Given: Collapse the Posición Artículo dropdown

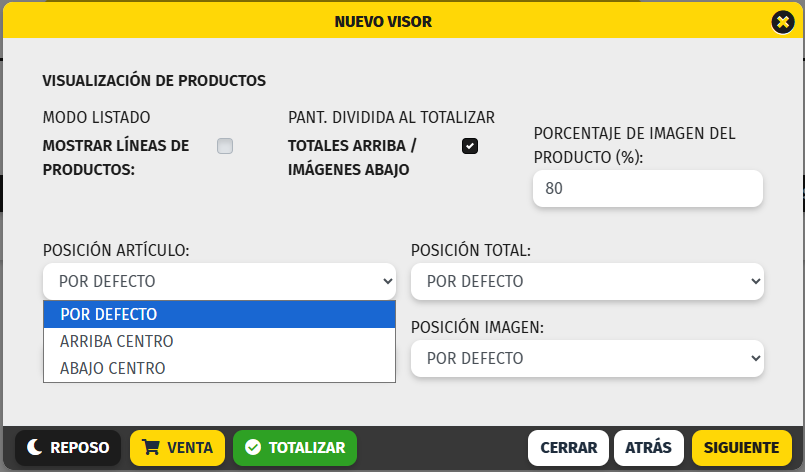Looking at the screenshot, I should pyautogui.click(x=219, y=282).
